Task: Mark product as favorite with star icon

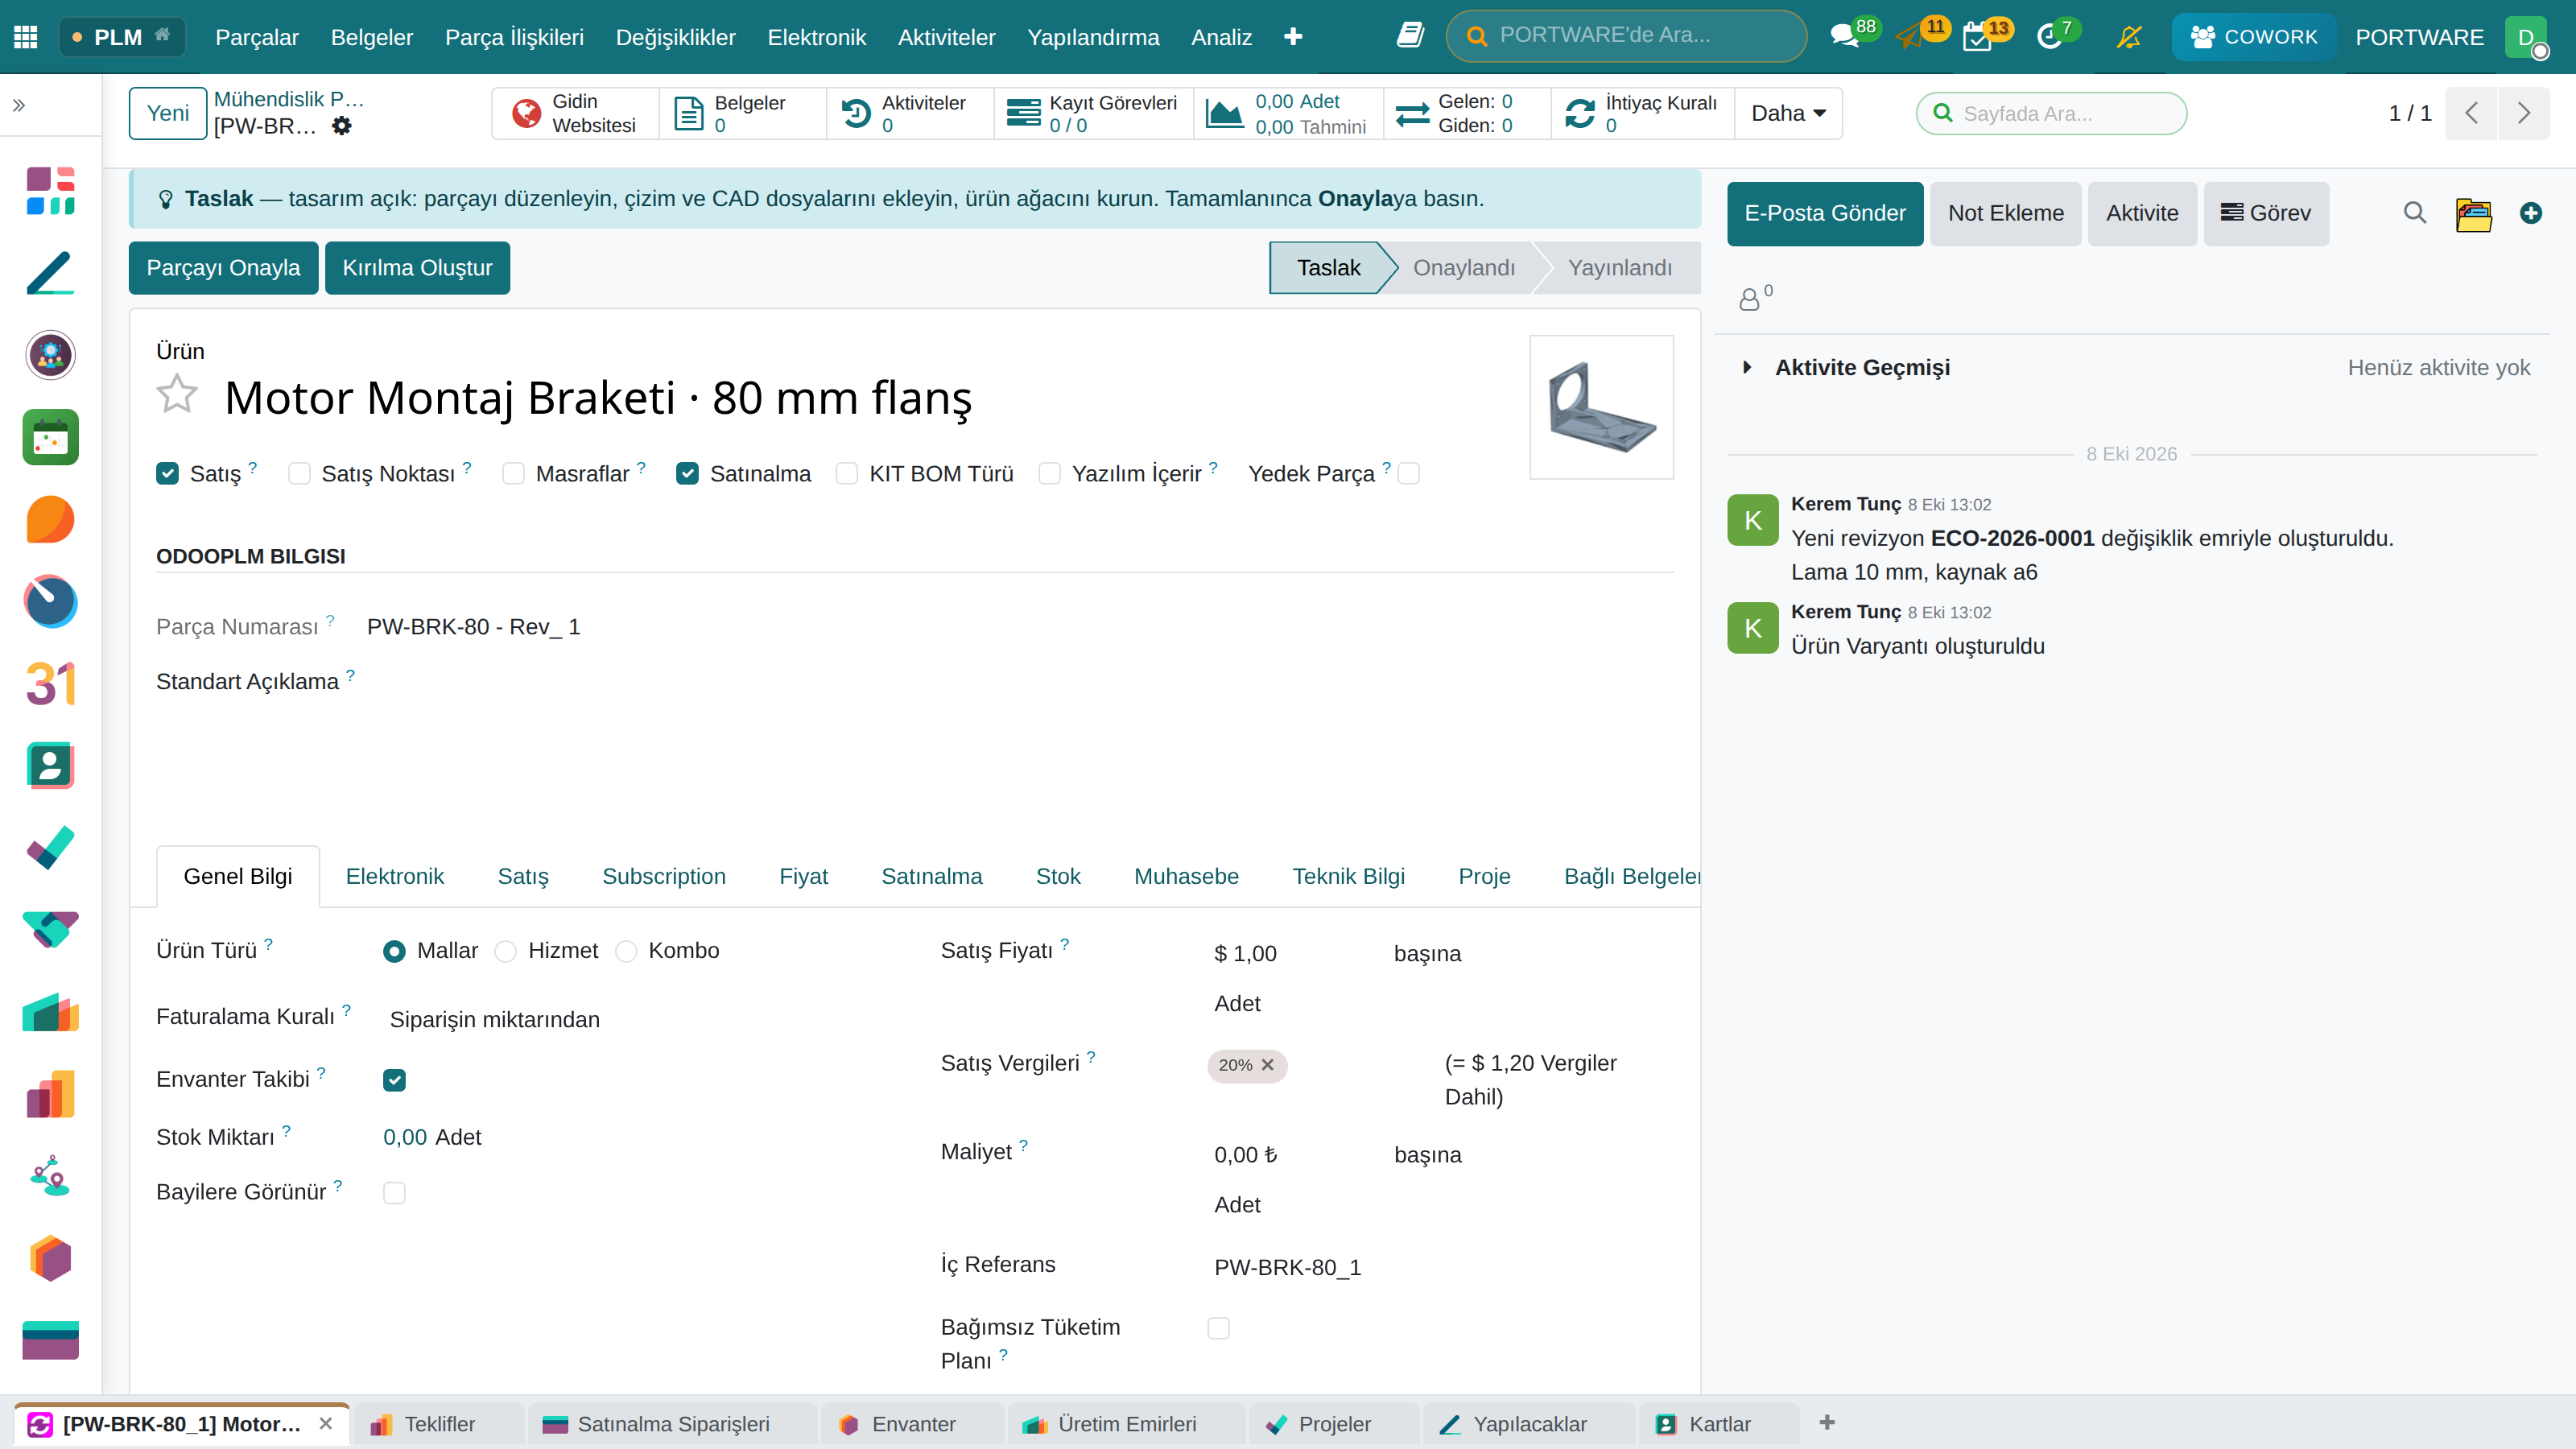Action: 177,394
